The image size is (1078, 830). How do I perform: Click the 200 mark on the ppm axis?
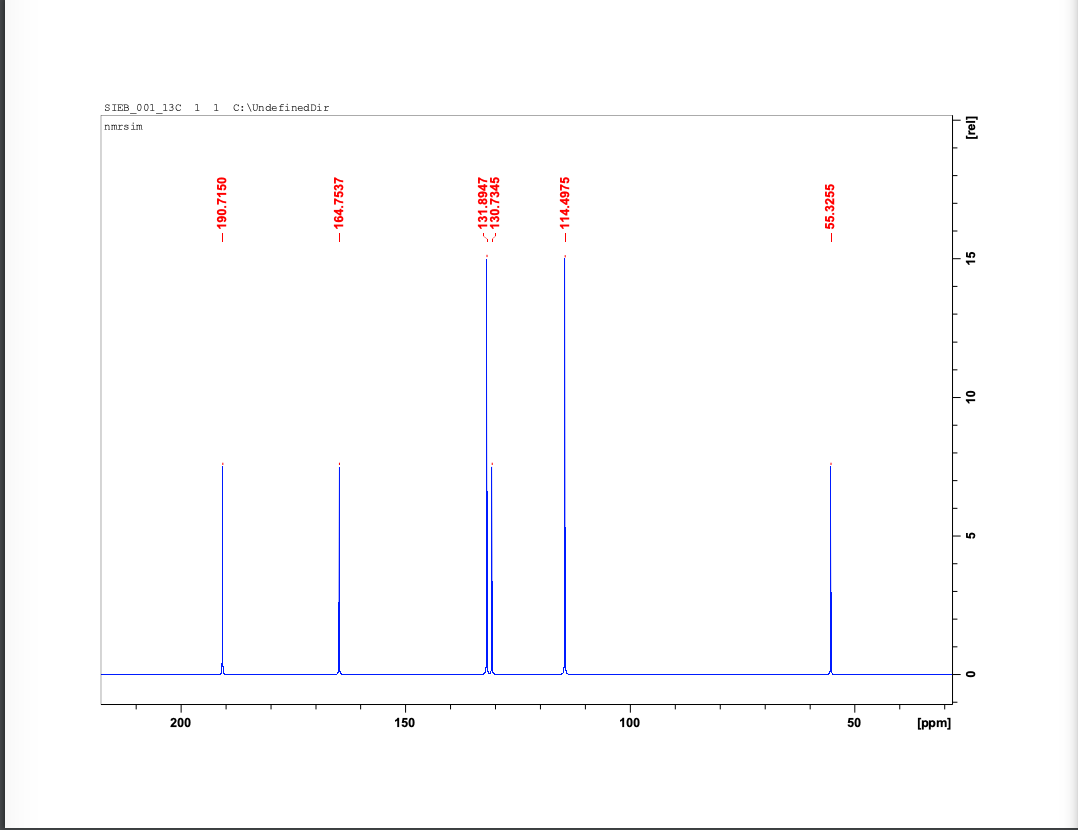pos(181,722)
